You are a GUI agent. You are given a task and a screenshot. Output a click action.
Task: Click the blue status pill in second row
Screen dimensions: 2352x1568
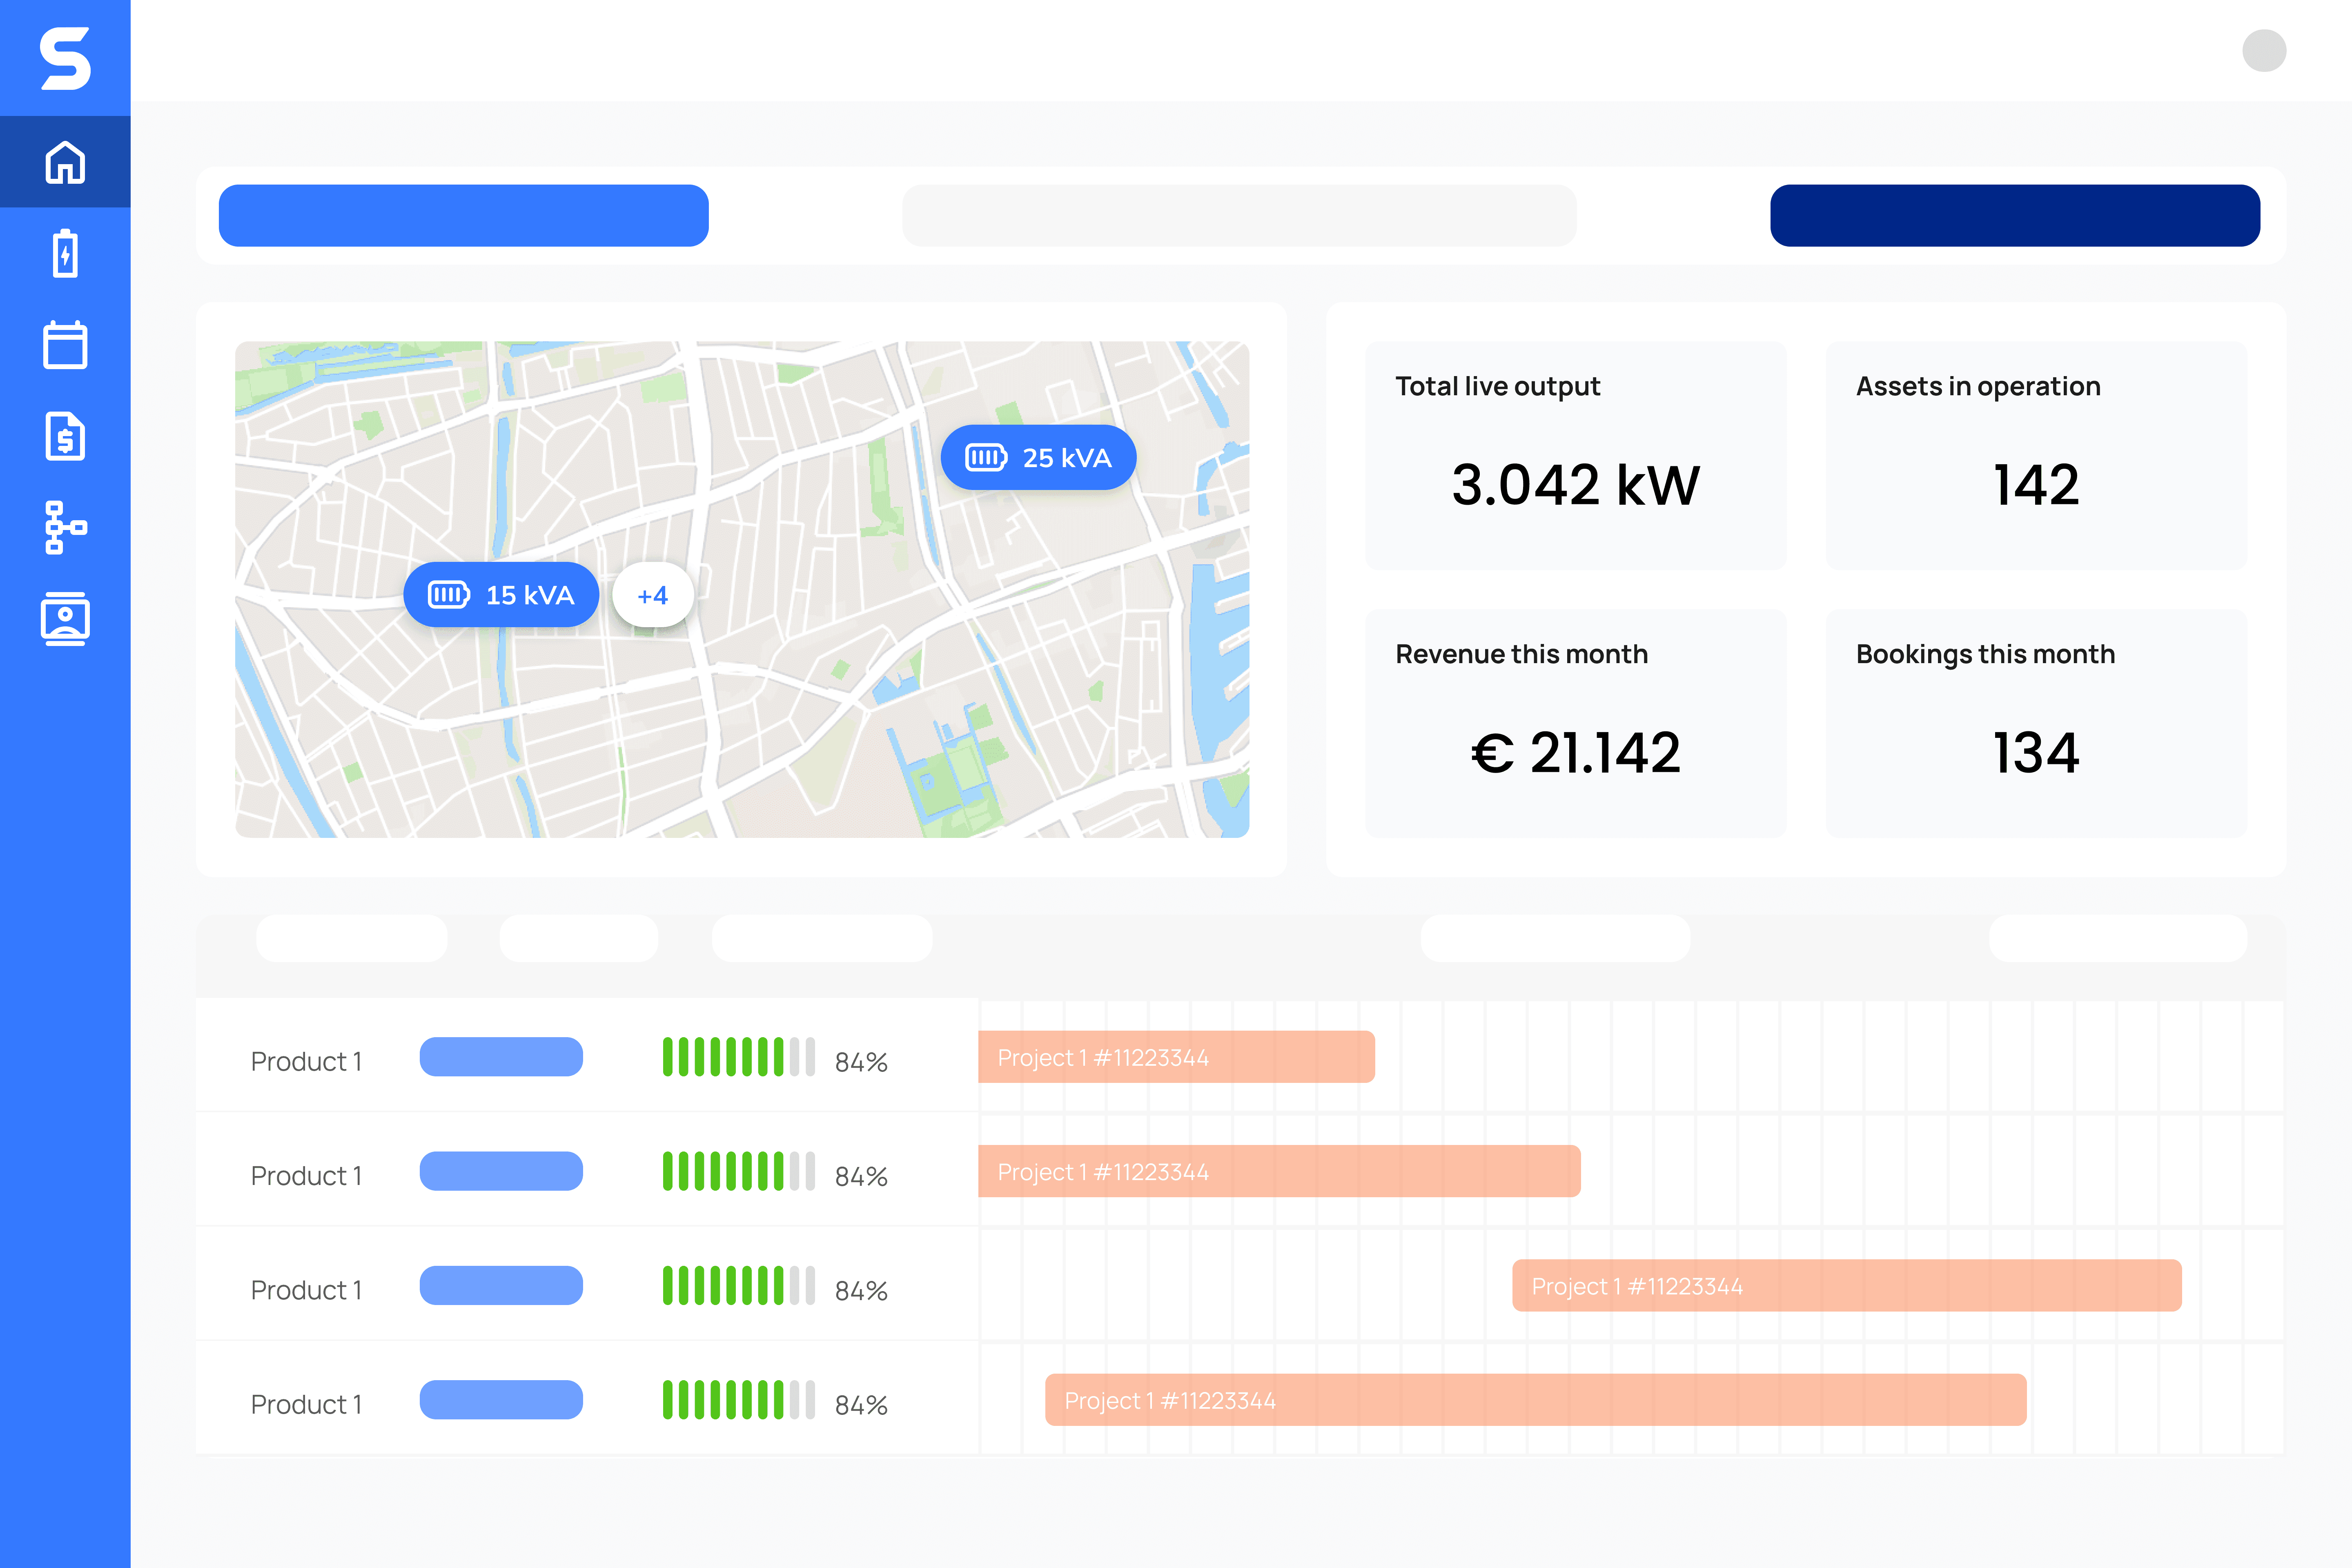click(501, 1171)
